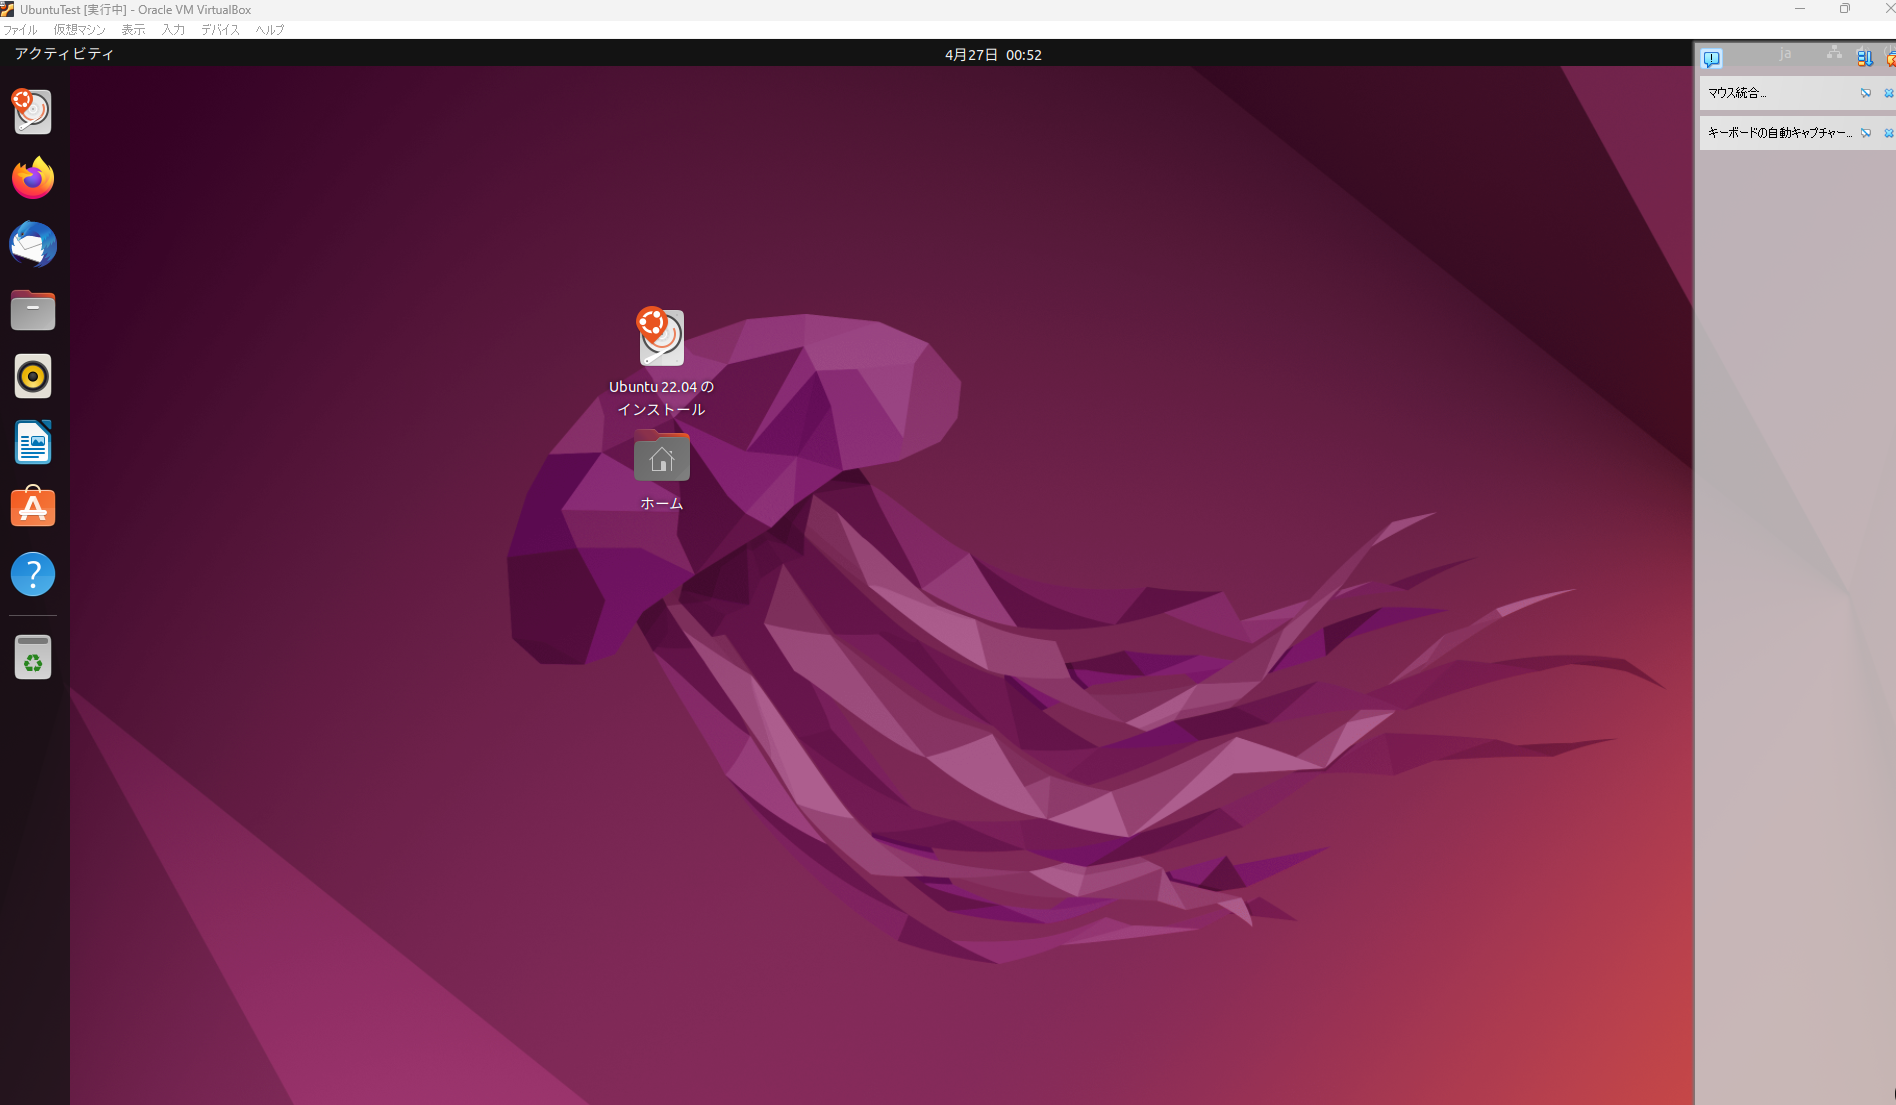This screenshot has width=1896, height=1105.
Task: Toggle do-not-show for the マウス統合 message
Action: coord(1866,93)
